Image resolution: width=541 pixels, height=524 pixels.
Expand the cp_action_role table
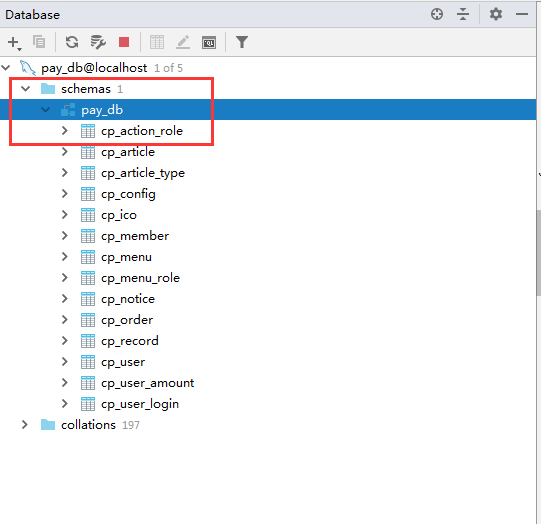(x=65, y=131)
